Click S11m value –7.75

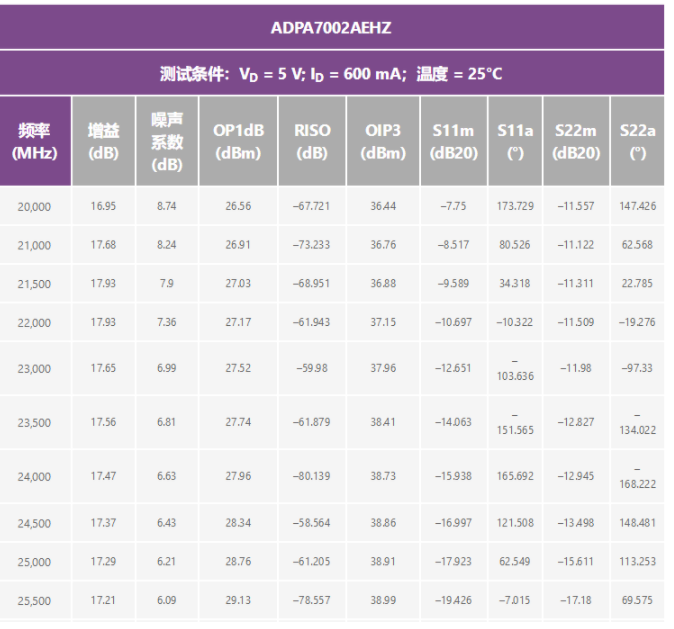[x=453, y=206]
